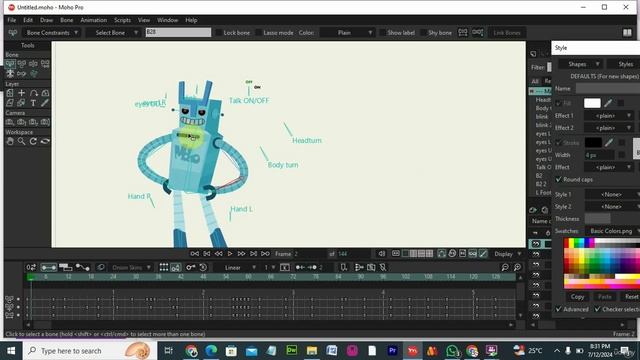Pick the Add Bone tool
Viewport: 640px width, 360px height.
(33, 64)
